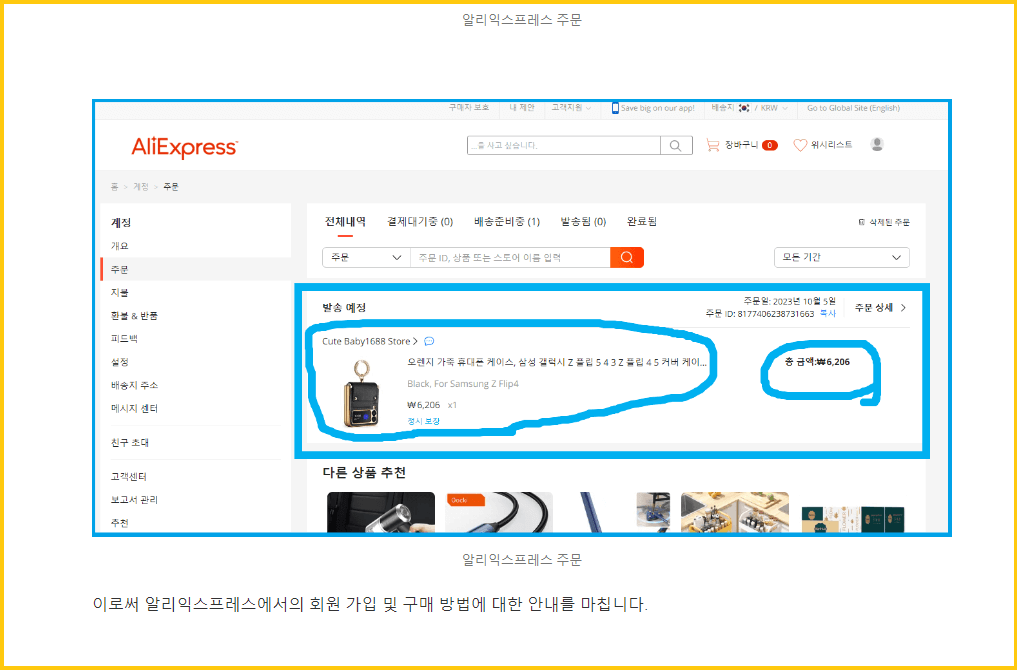Open the 장바구니 shopping cart icon
This screenshot has height=670, width=1017.
[x=712, y=144]
